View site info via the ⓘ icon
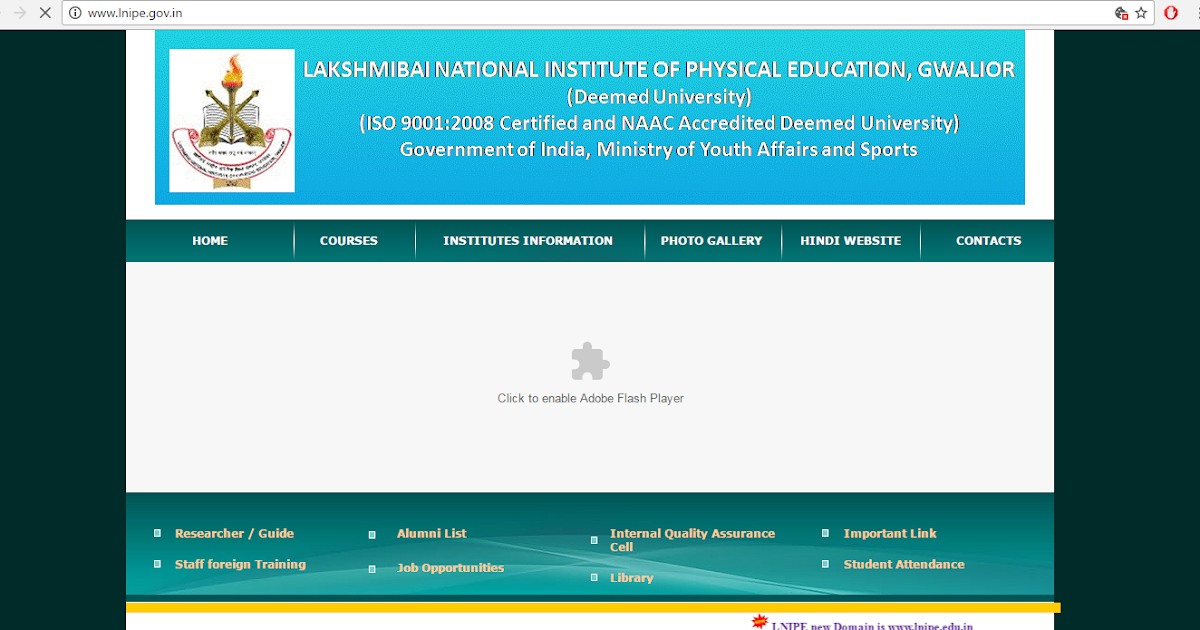1200x630 pixels. 75,13
